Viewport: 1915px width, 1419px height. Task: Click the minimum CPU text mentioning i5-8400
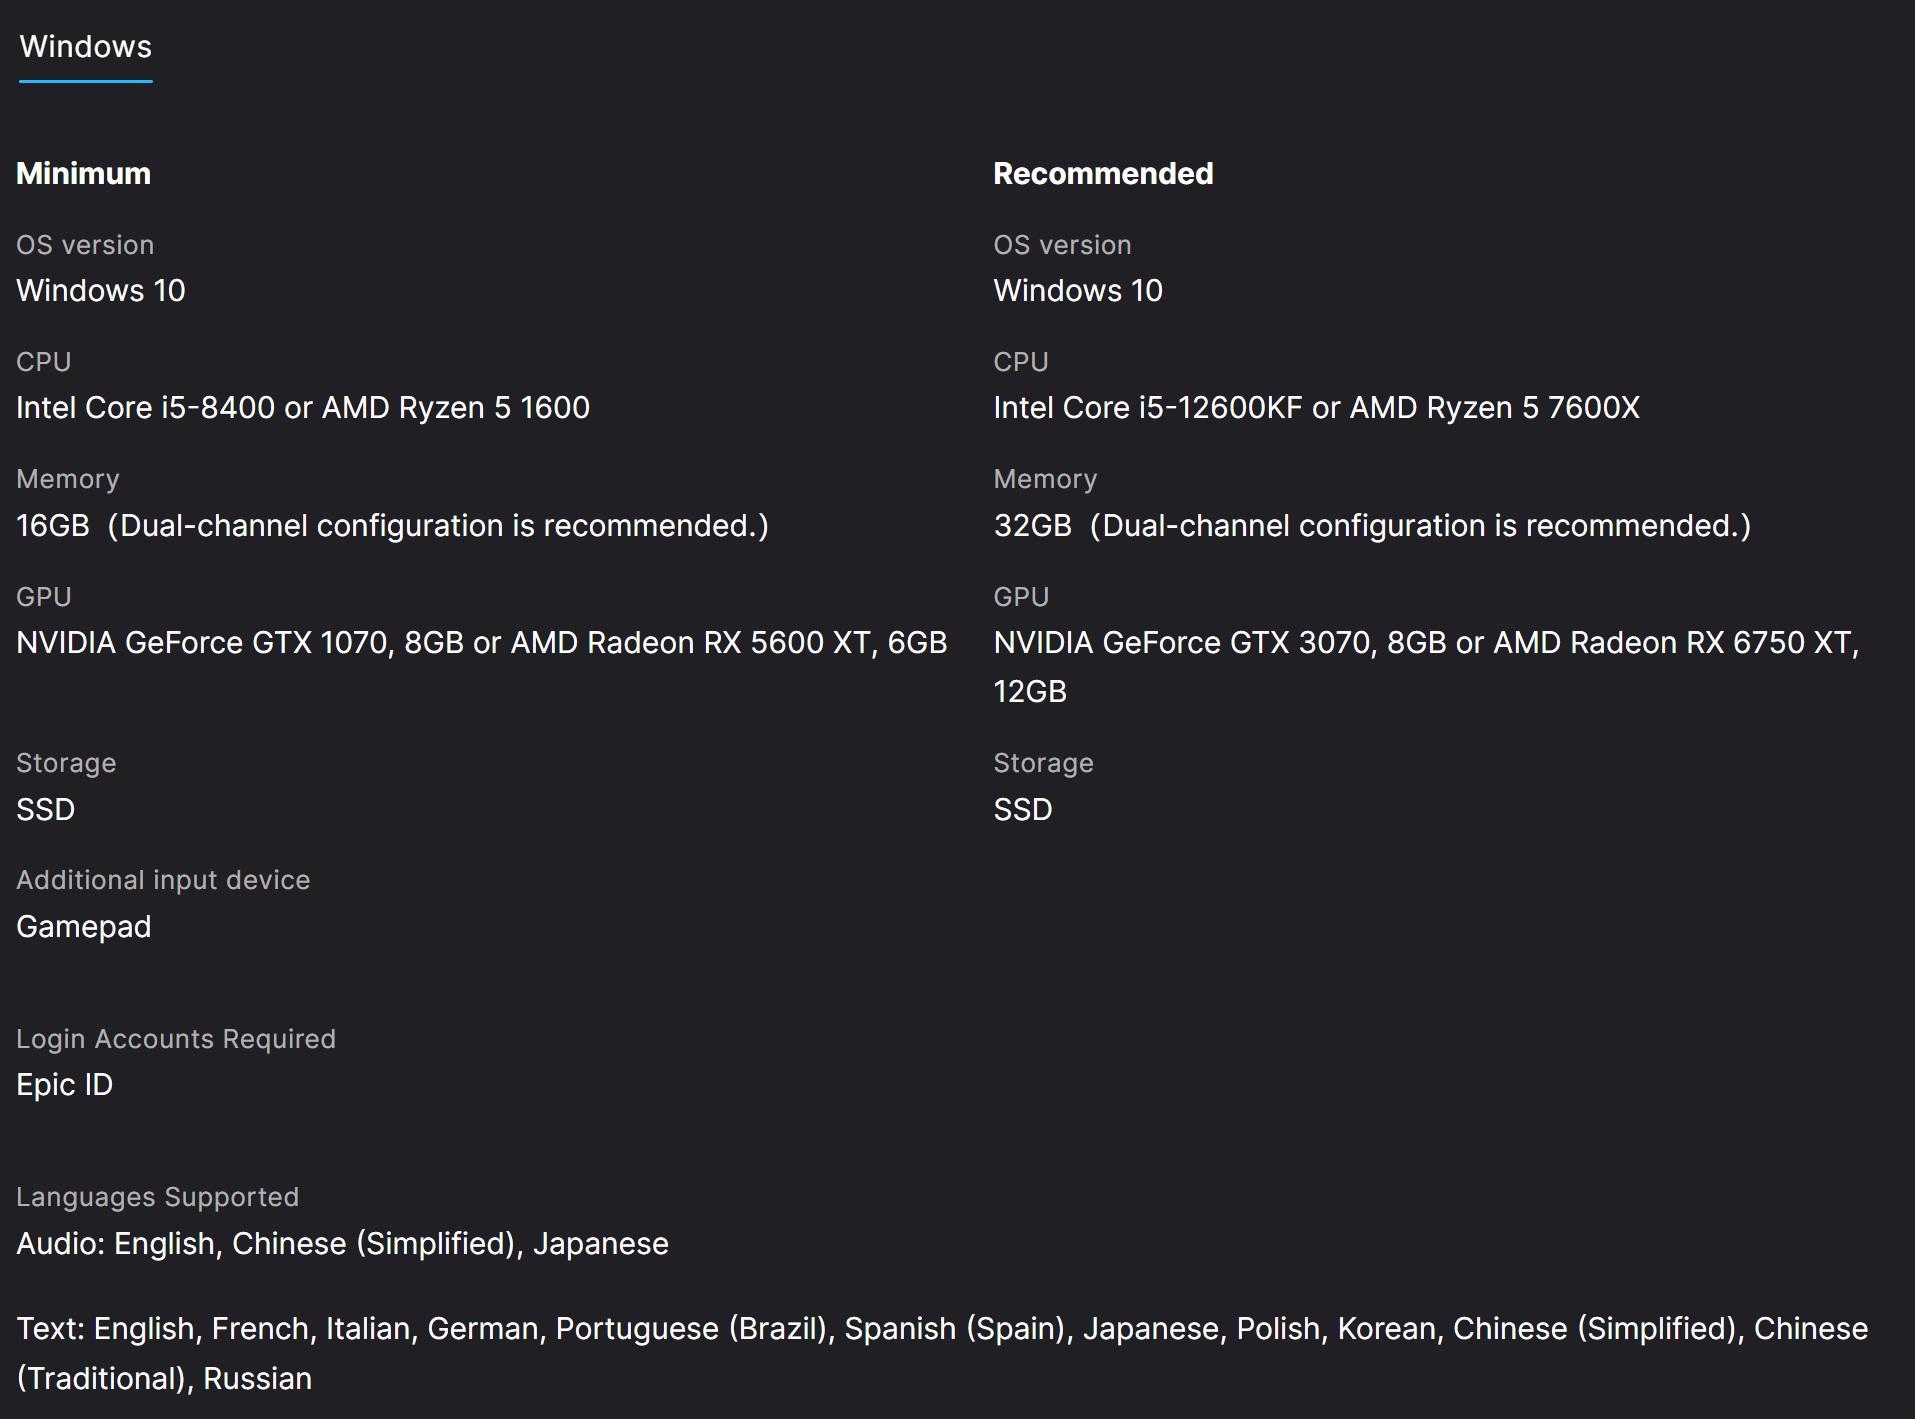302,408
